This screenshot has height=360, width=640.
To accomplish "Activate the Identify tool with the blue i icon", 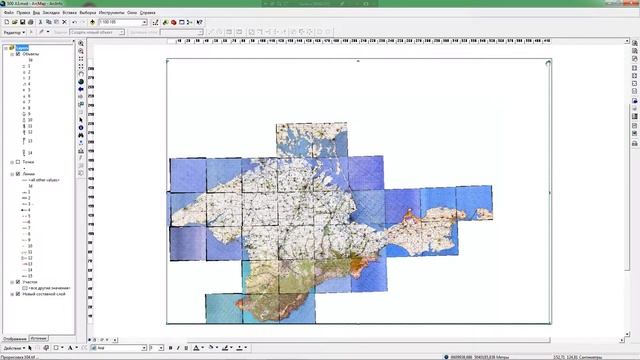I will [81, 128].
